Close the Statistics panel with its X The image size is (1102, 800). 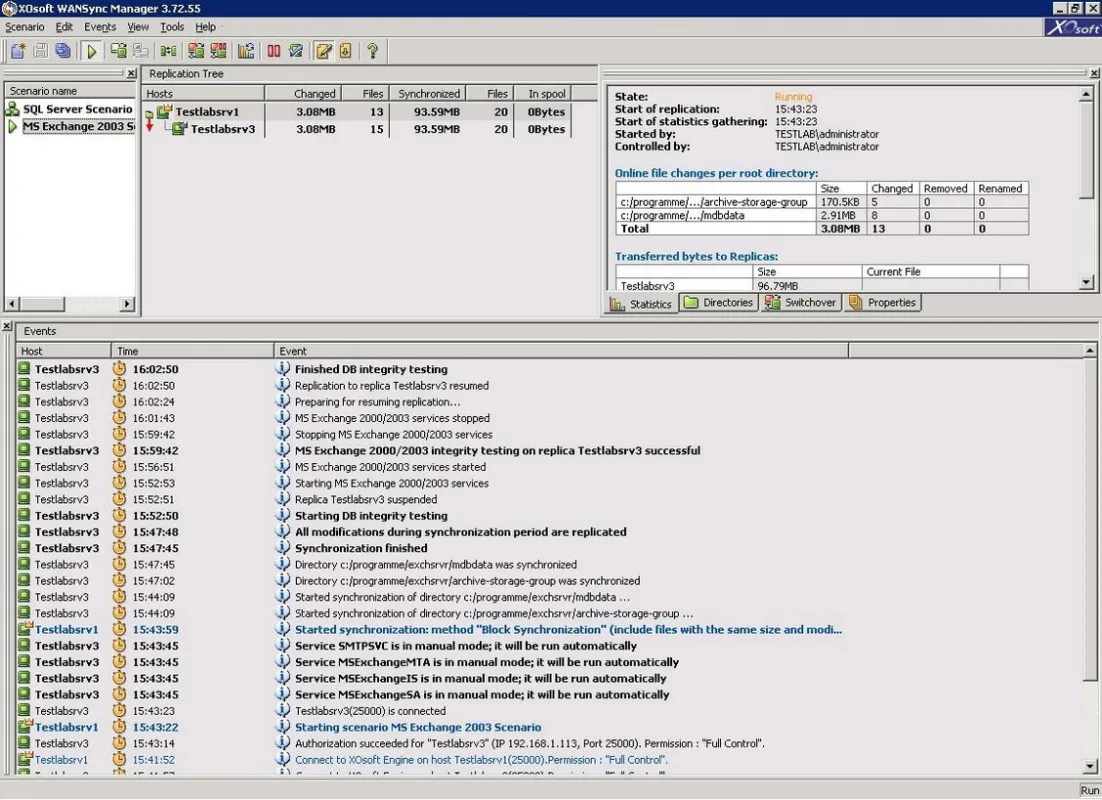point(1094,73)
